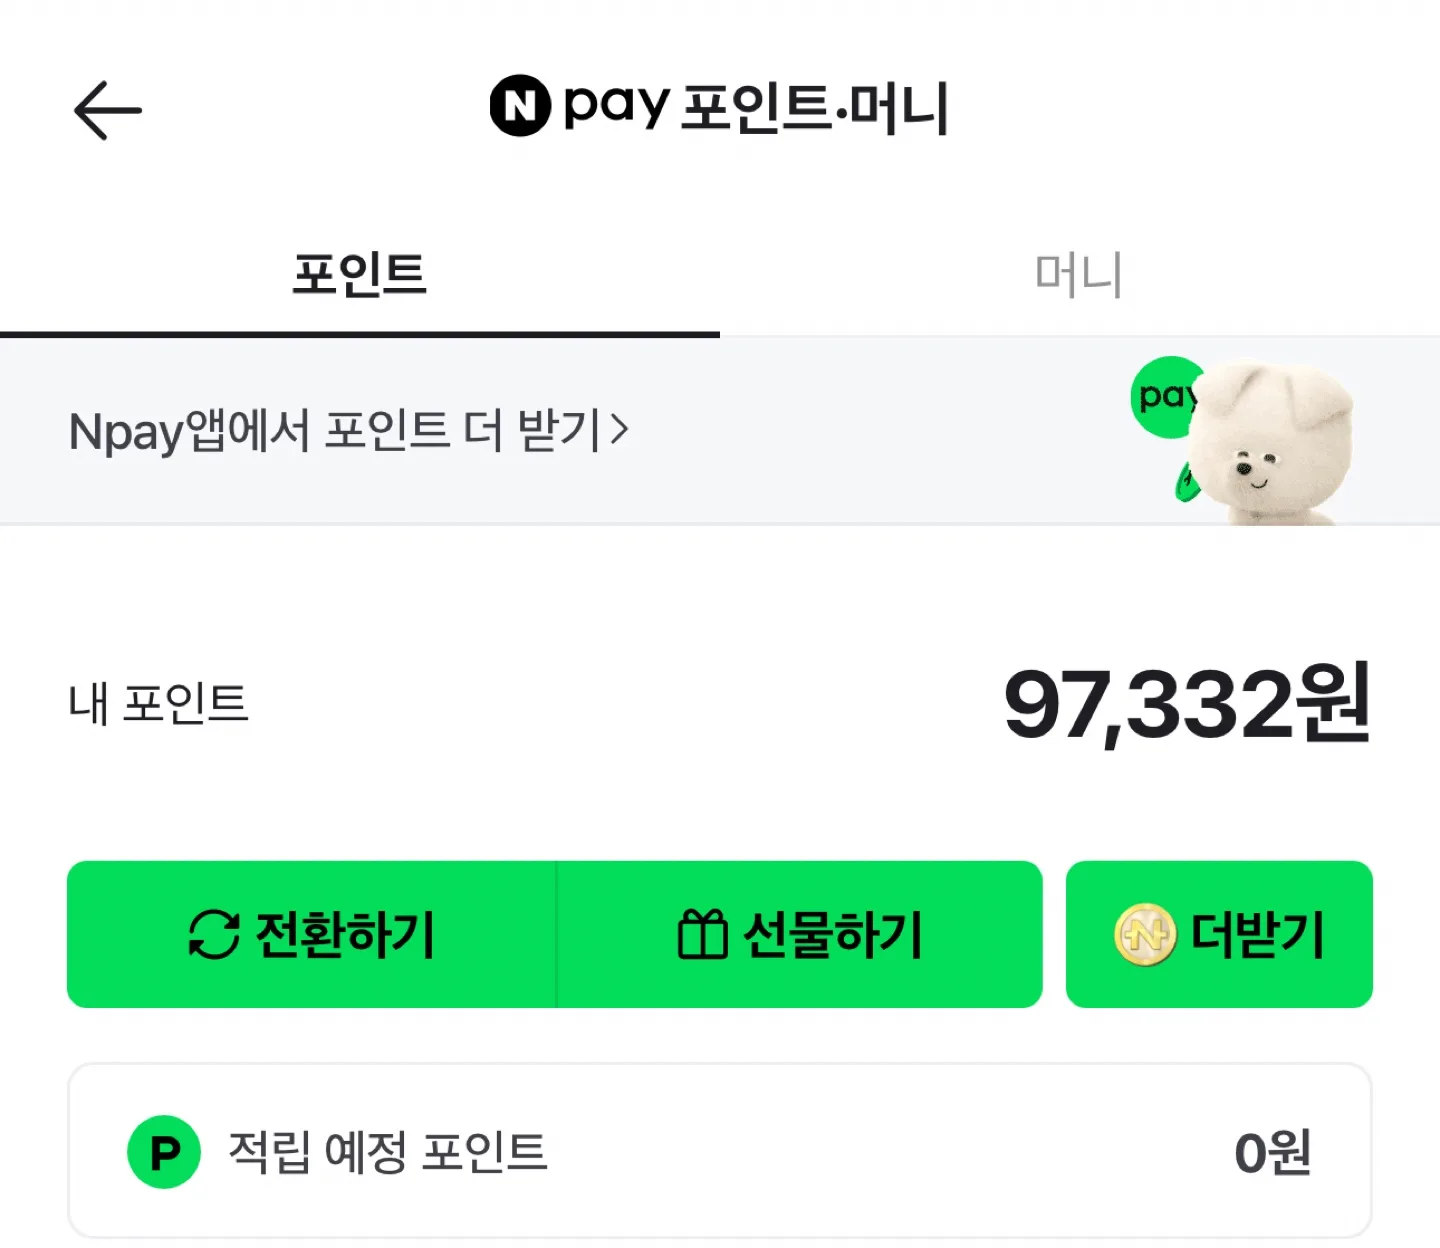Select the 포인트 tab

(x=360, y=274)
